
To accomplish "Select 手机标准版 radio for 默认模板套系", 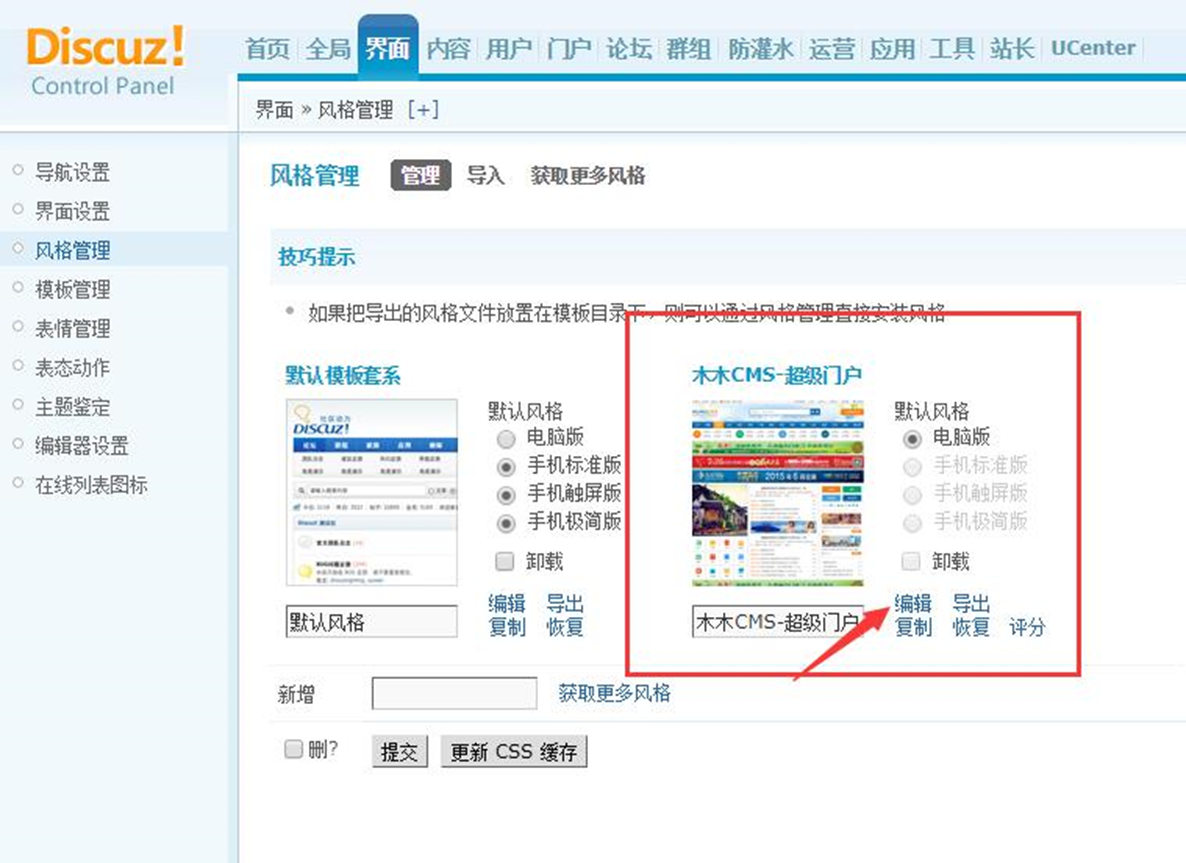I will pos(506,467).
